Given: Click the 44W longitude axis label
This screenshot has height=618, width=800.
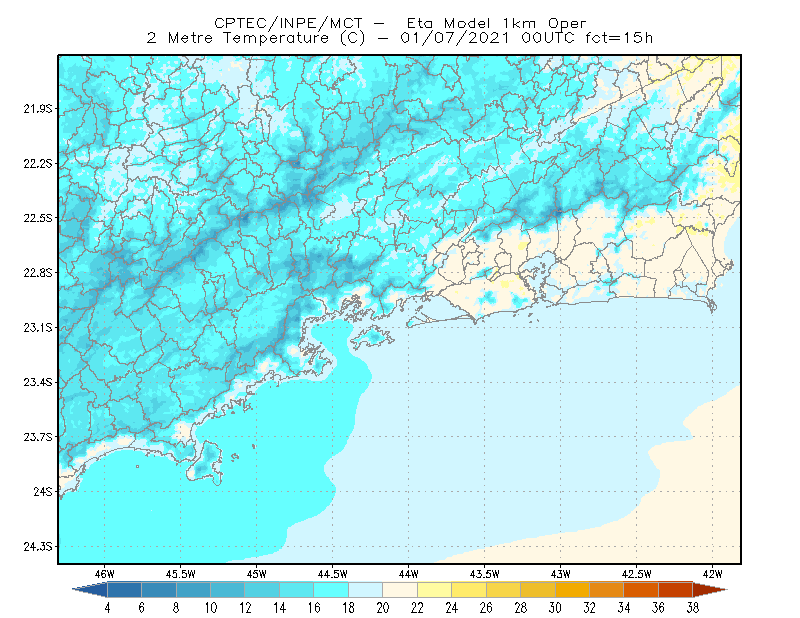Looking at the screenshot, I should coord(408,574).
